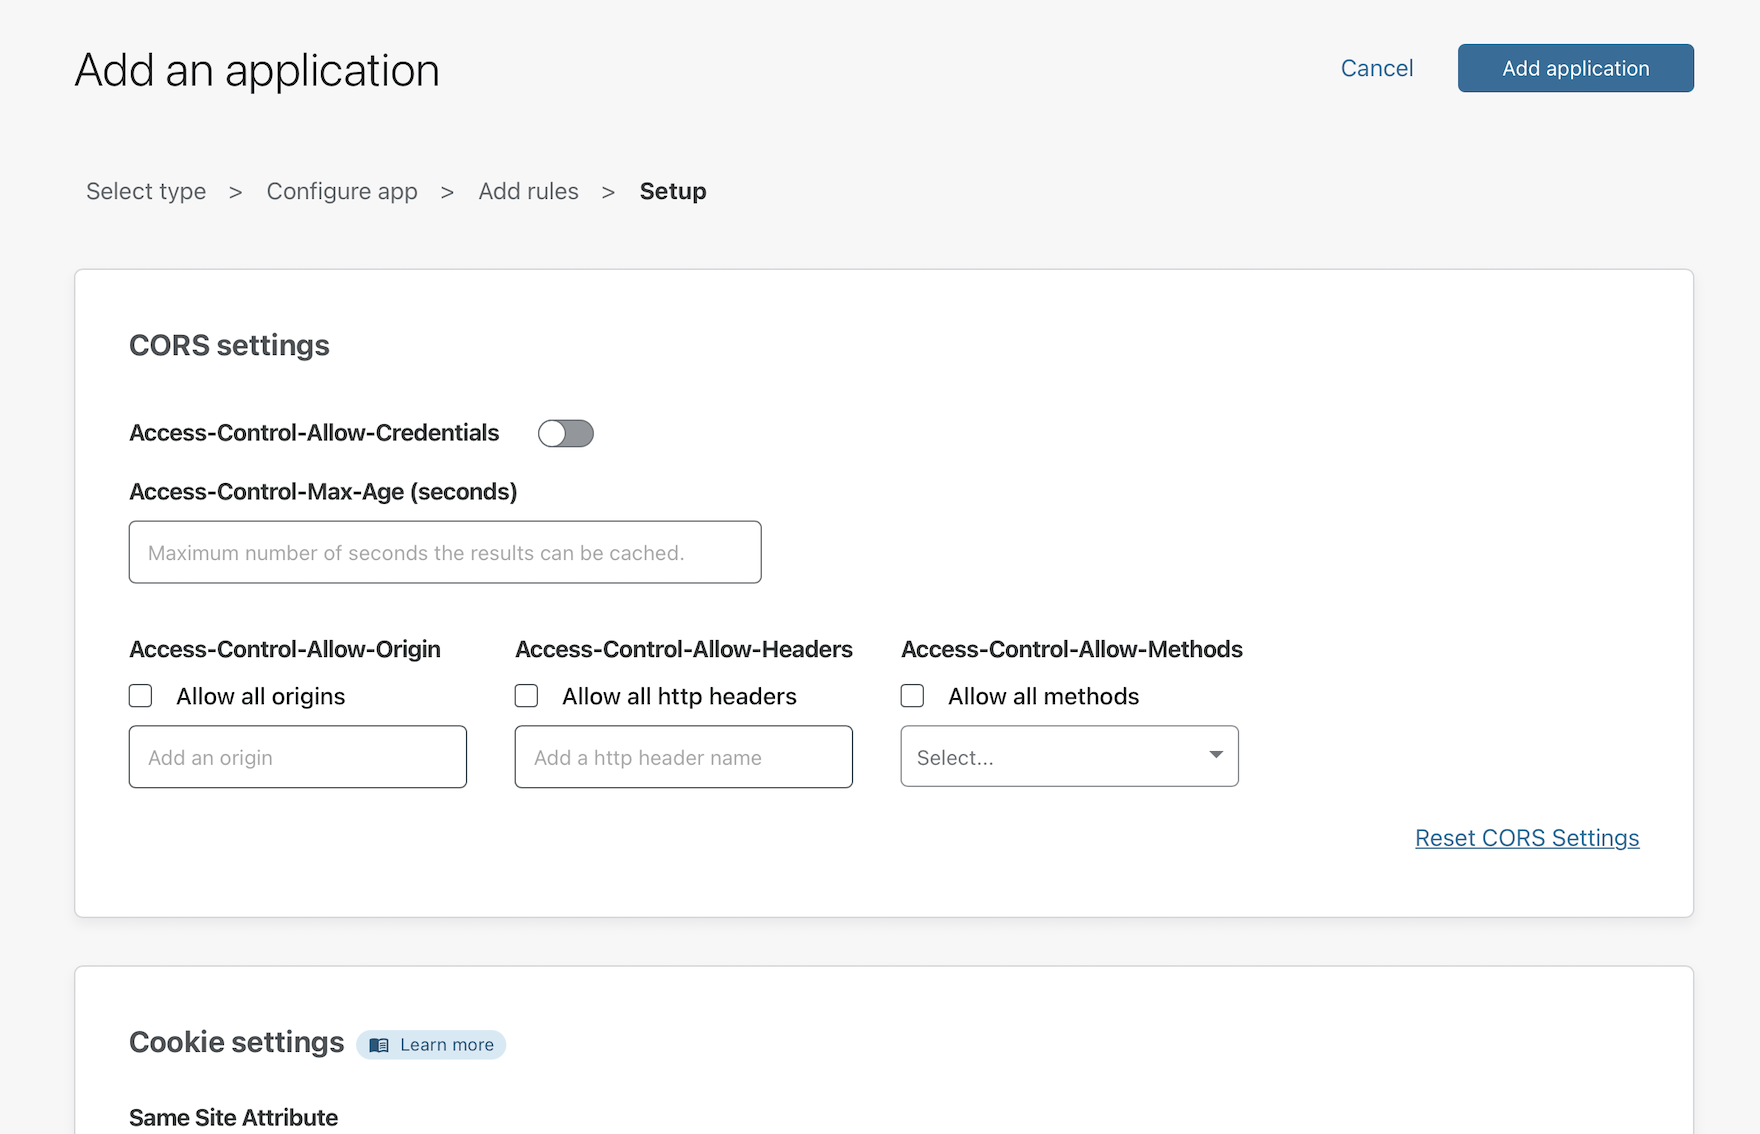Click the Same Site Attribute label

[x=233, y=1117]
